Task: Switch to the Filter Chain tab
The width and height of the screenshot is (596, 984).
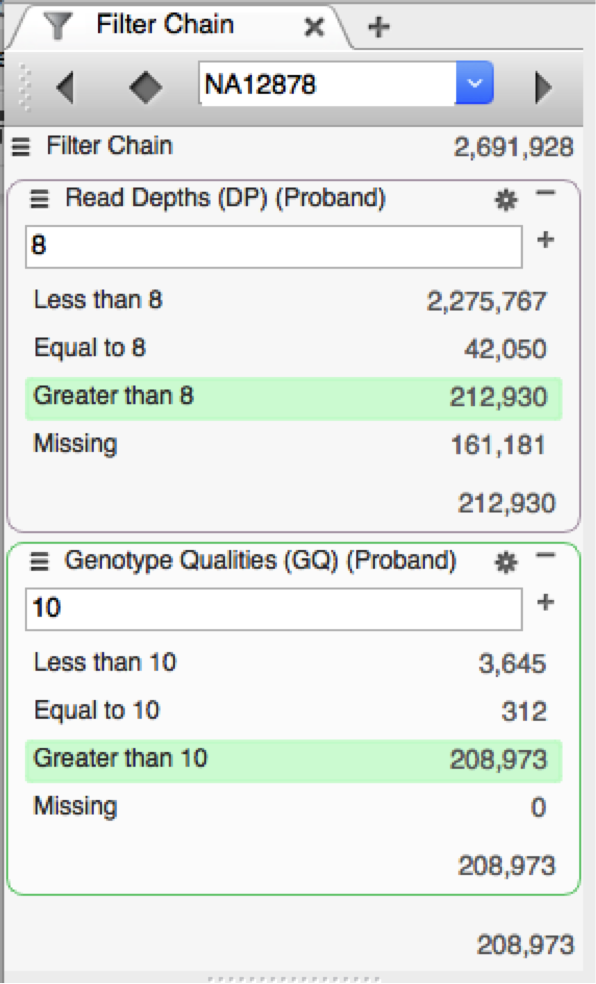Action: coord(166,25)
